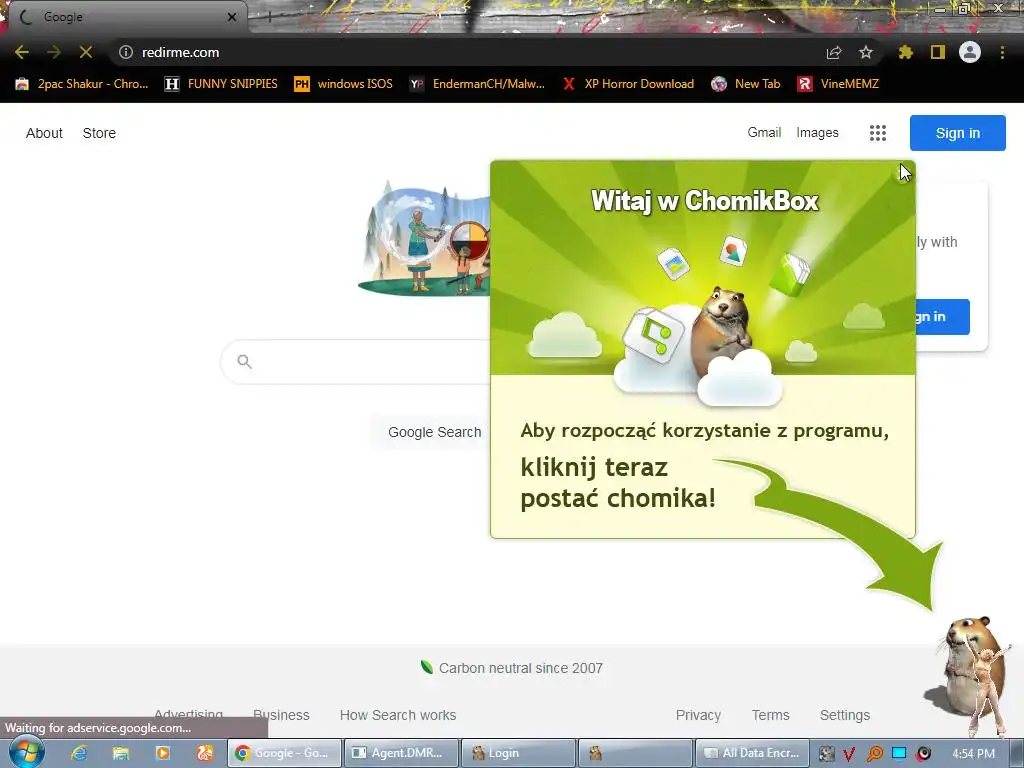Open Images link on Google page
The image size is (1024, 768).
(817, 133)
